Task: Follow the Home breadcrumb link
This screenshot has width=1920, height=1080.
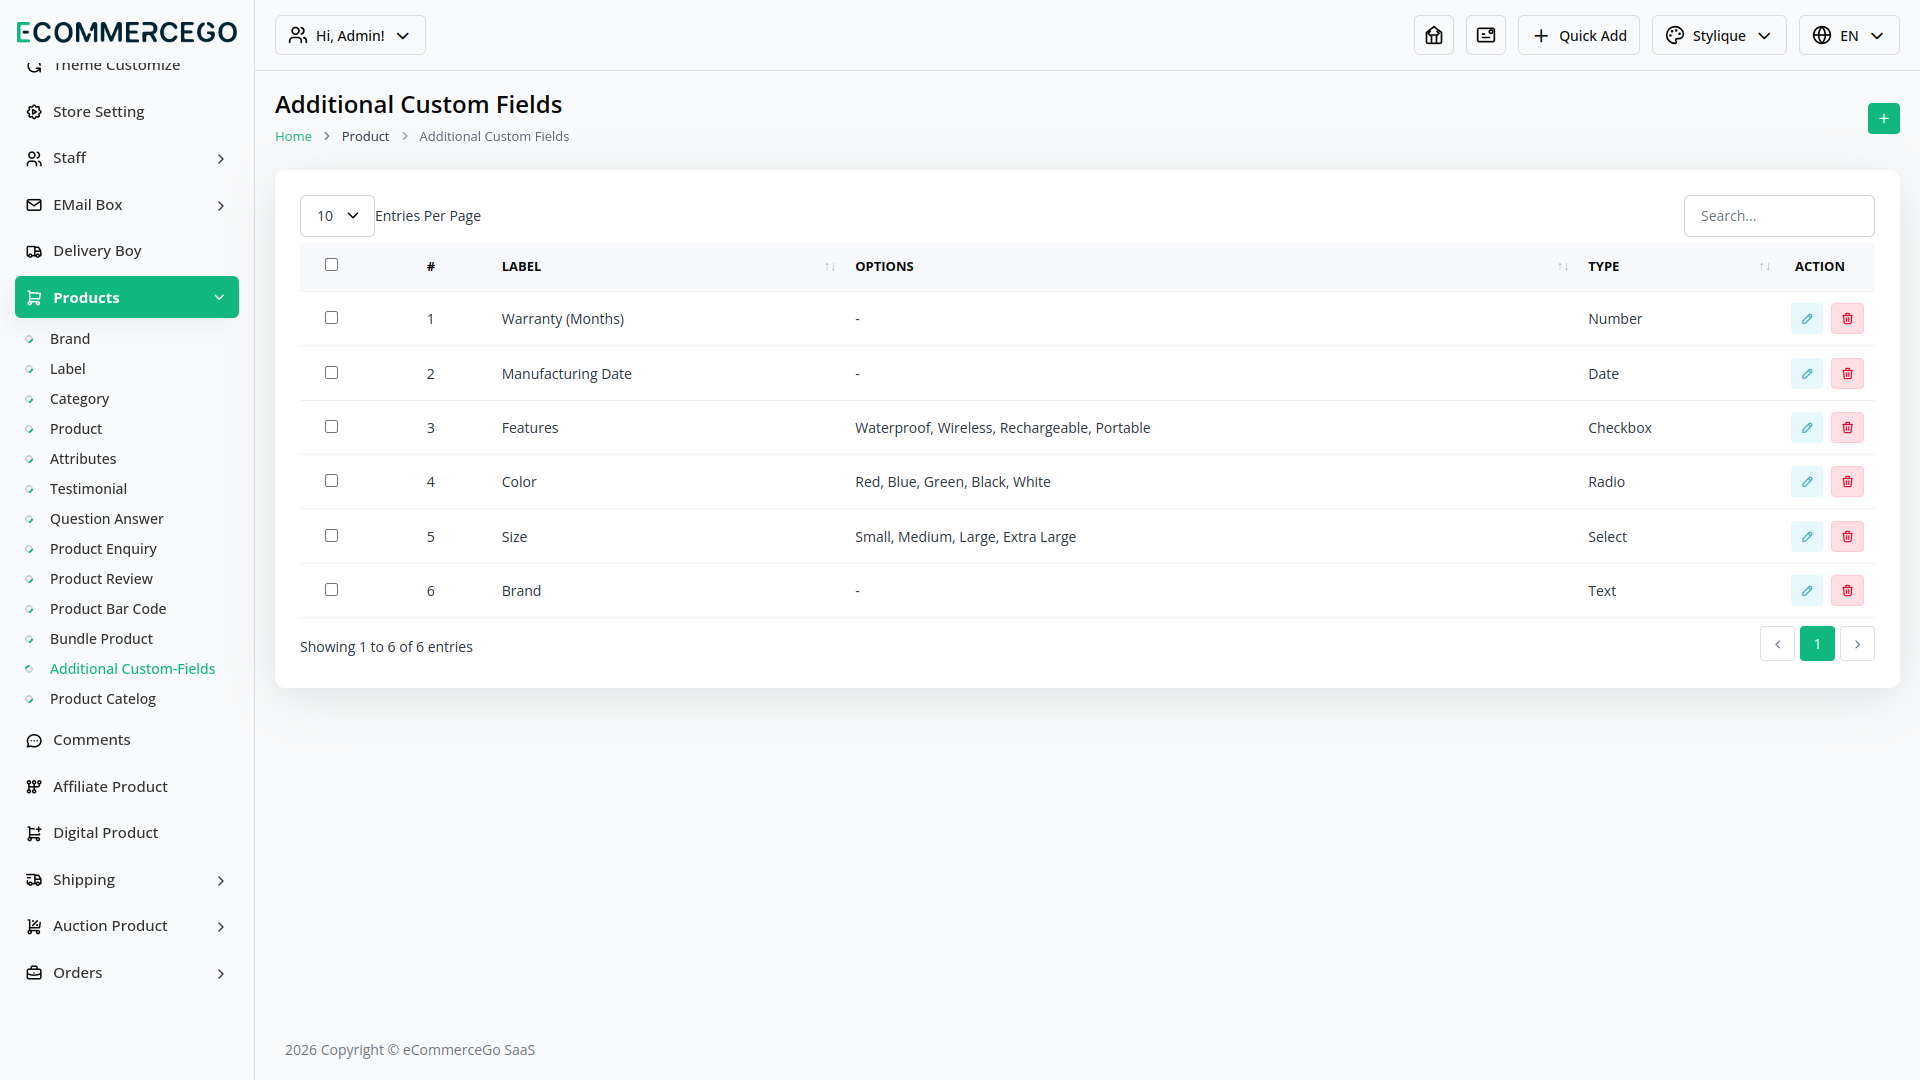Action: coord(293,136)
